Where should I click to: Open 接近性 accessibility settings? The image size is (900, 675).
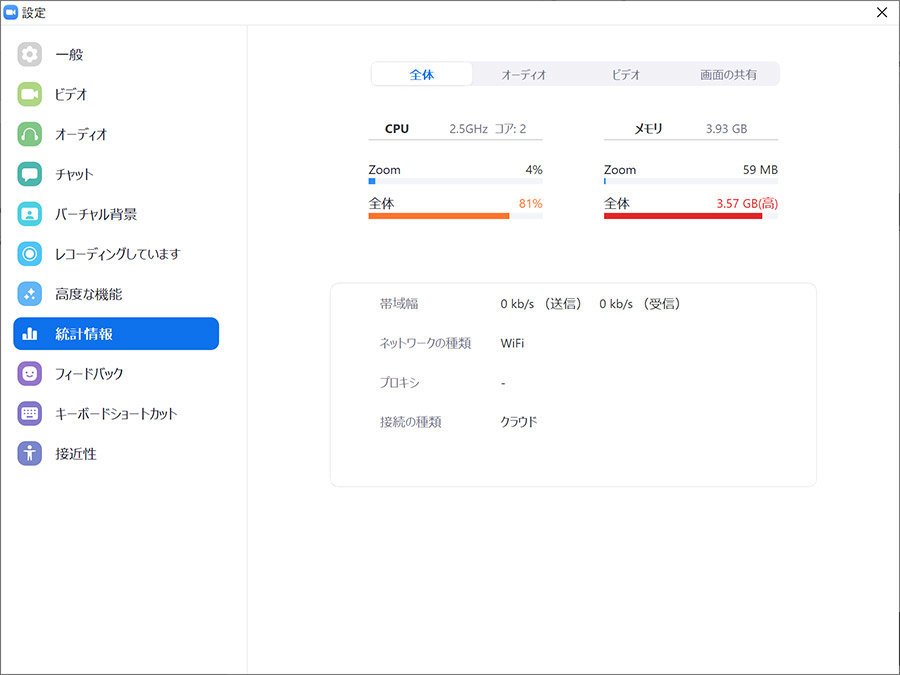(116, 453)
